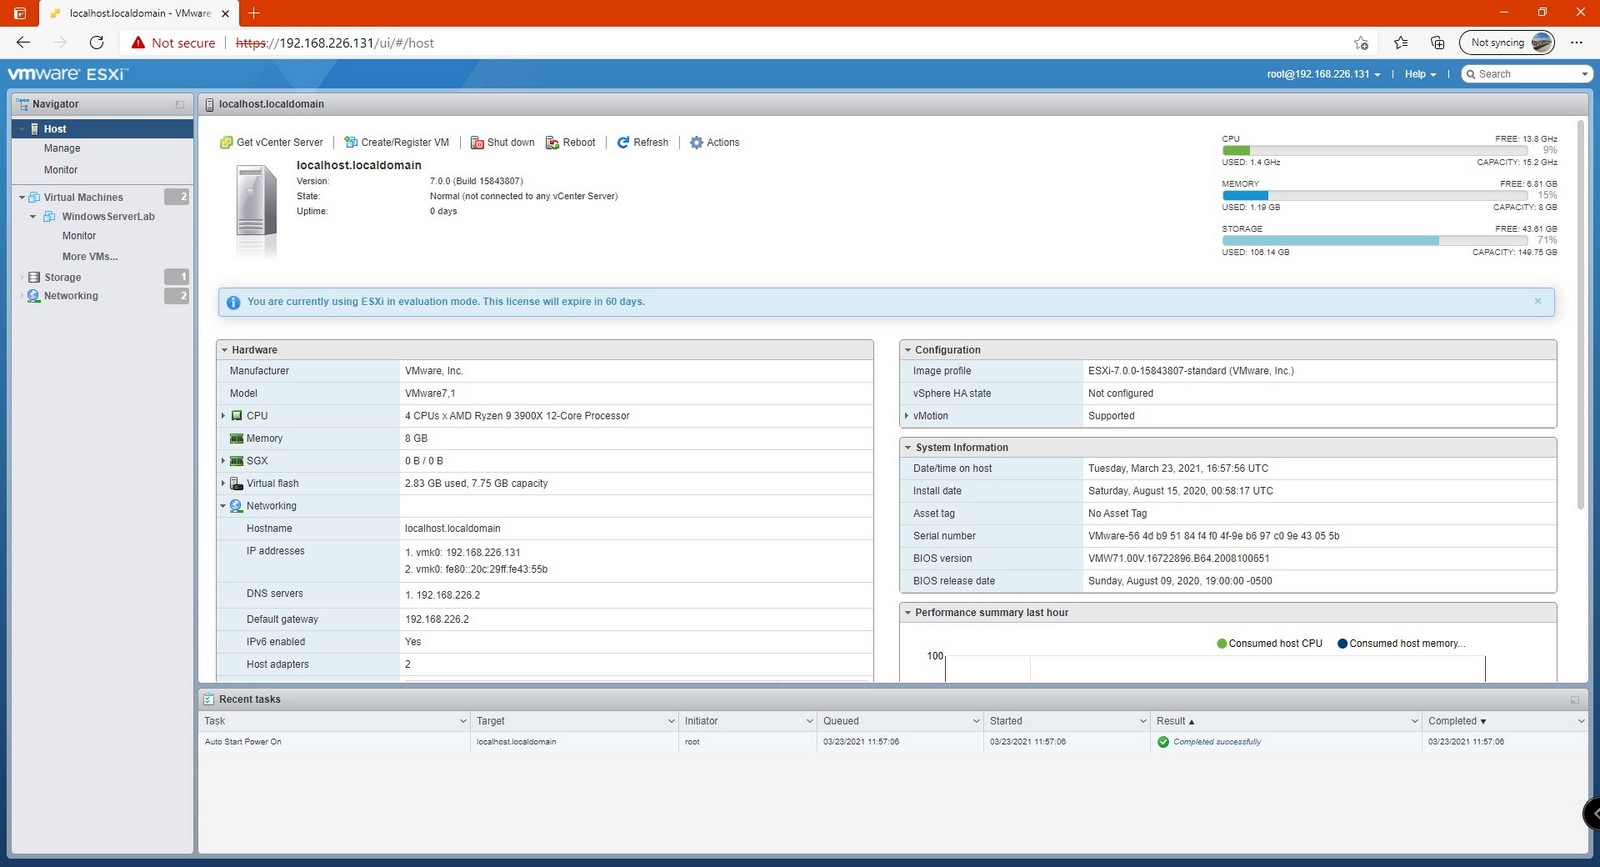Sort tasks by Completed column
Image resolution: width=1600 pixels, height=867 pixels.
1456,721
